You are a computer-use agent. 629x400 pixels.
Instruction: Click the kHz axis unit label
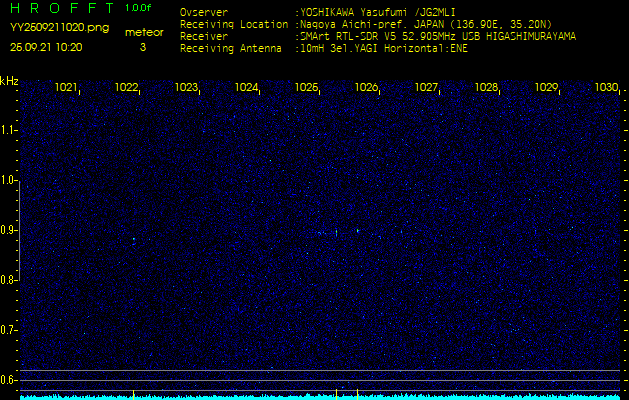[x=9, y=81]
